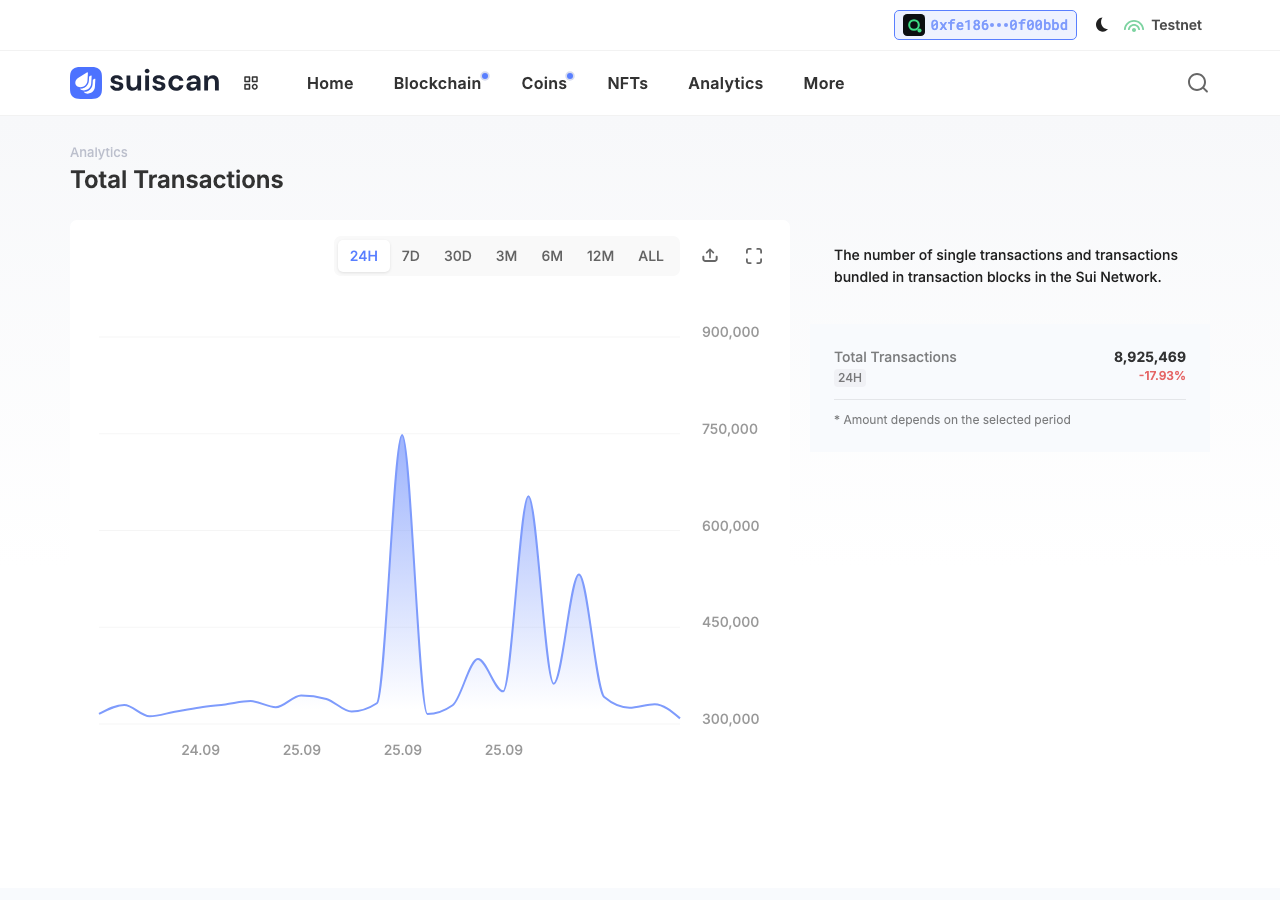1280x900 pixels.
Task: Open the search magnifier icon
Action: pyautogui.click(x=1198, y=83)
